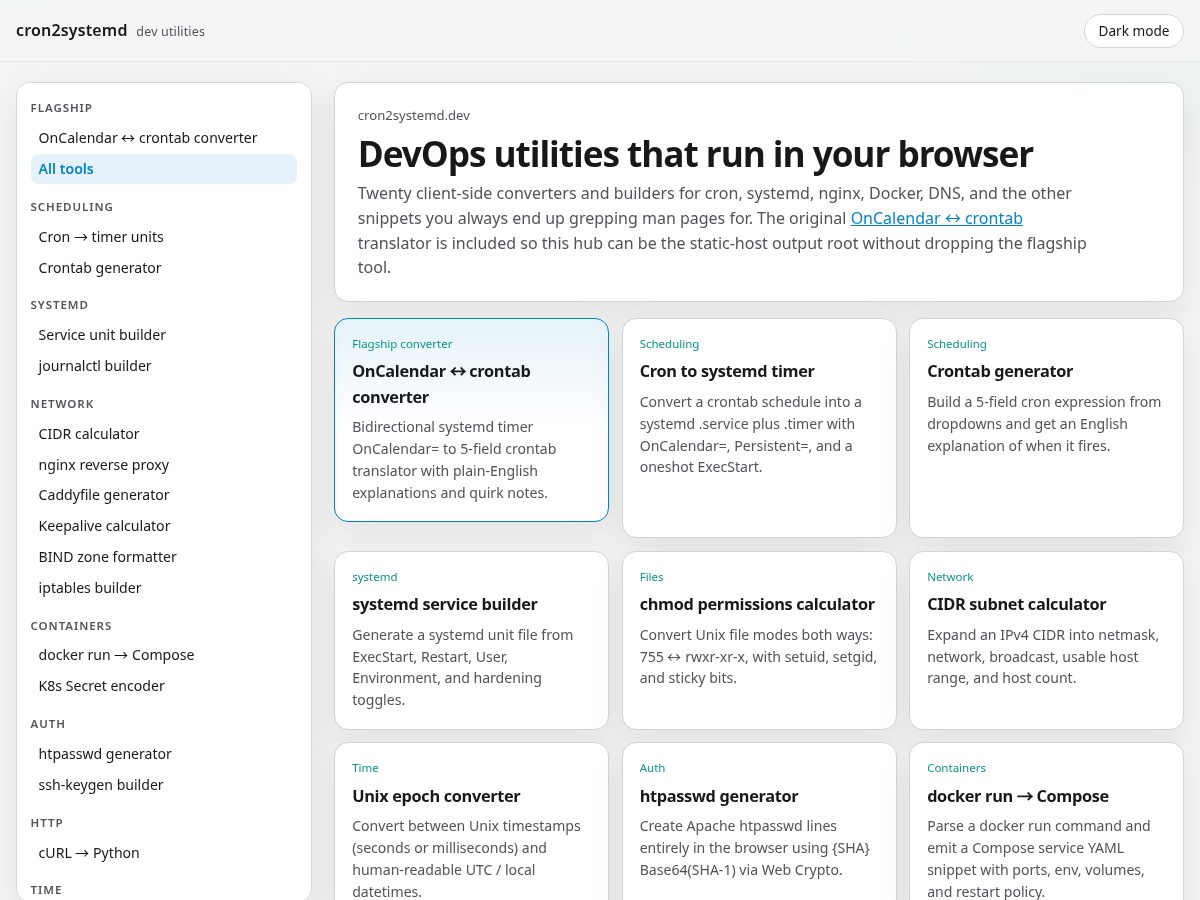Select CIDR calculator in sidebar

pyautogui.click(x=164, y=434)
